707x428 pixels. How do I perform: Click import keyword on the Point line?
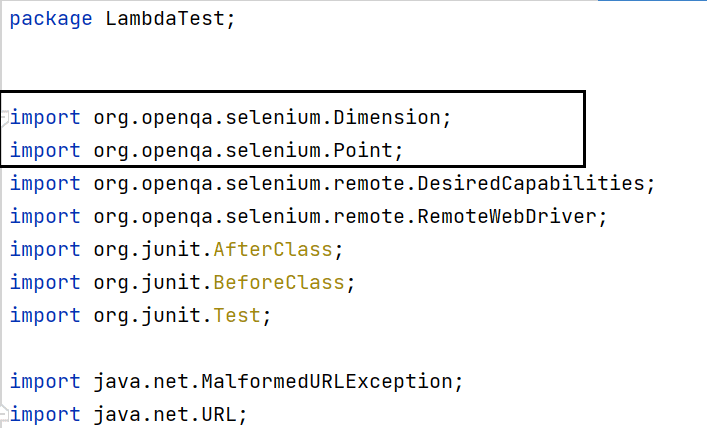(46, 151)
